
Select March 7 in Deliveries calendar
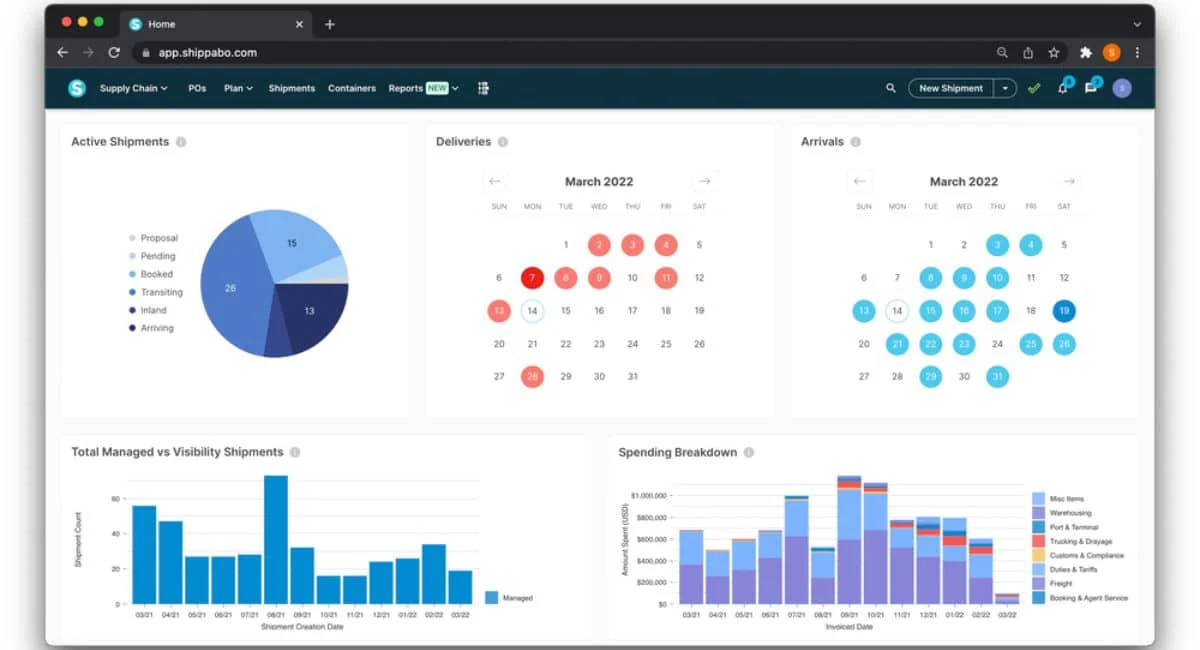point(533,278)
